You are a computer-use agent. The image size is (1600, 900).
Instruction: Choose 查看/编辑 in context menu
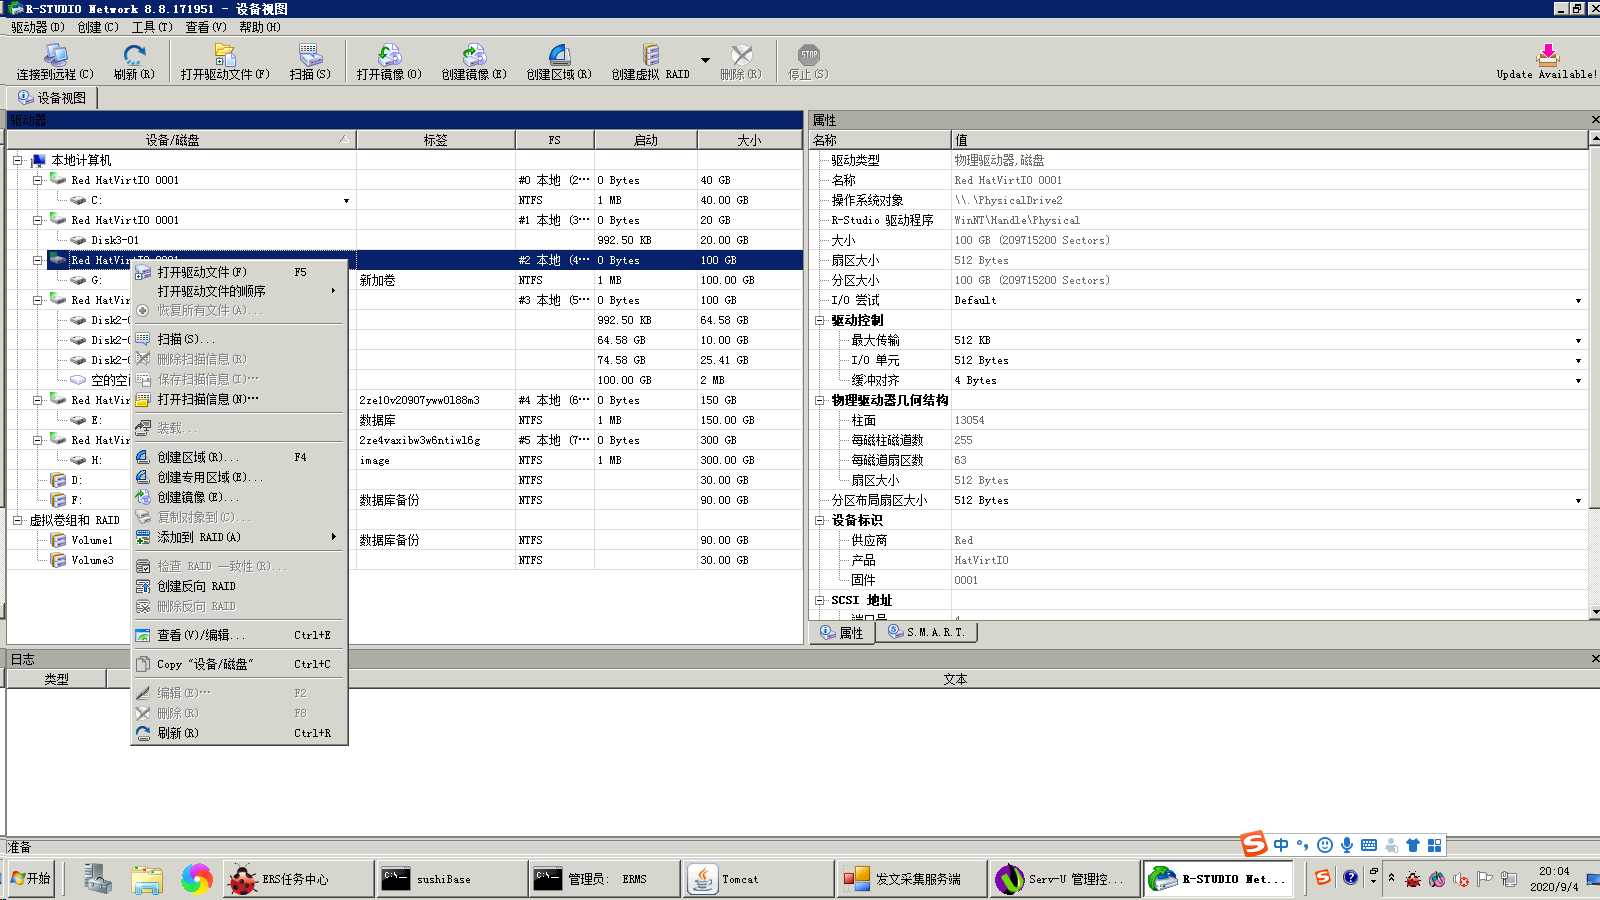coord(240,635)
